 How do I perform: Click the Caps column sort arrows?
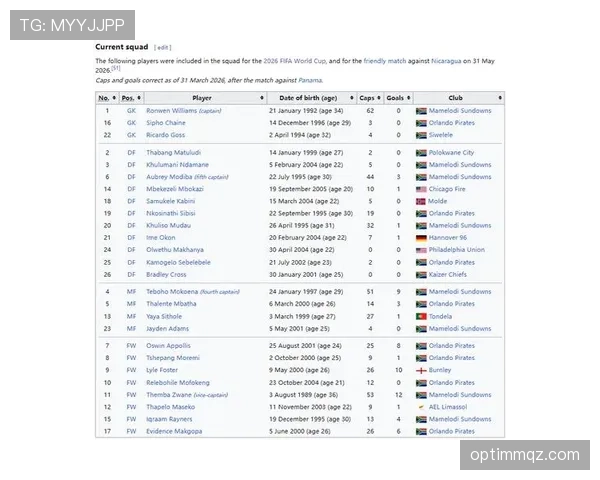tap(379, 98)
